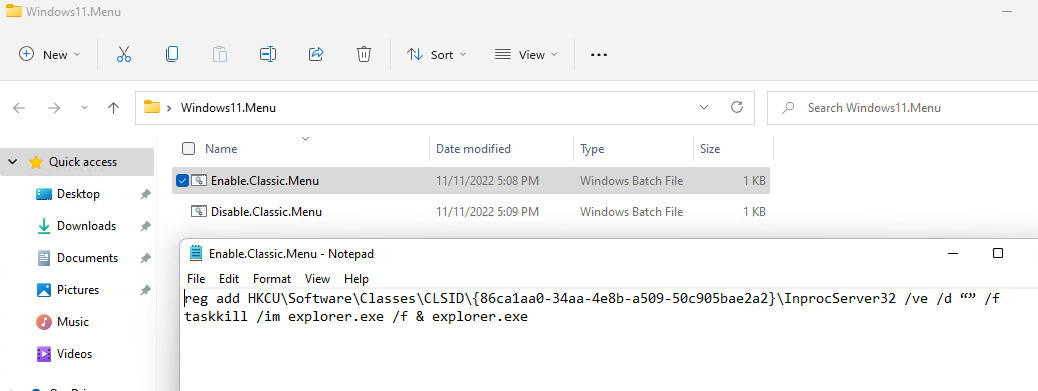The image size is (1038, 391).
Task: Go forward with the right arrow
Action: 54,108
